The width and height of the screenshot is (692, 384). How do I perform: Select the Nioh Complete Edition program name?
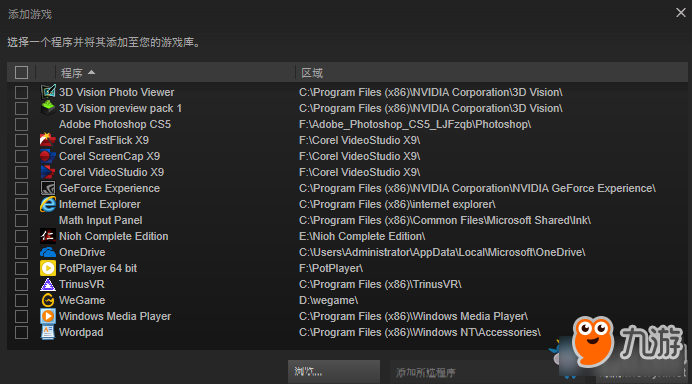click(x=113, y=236)
